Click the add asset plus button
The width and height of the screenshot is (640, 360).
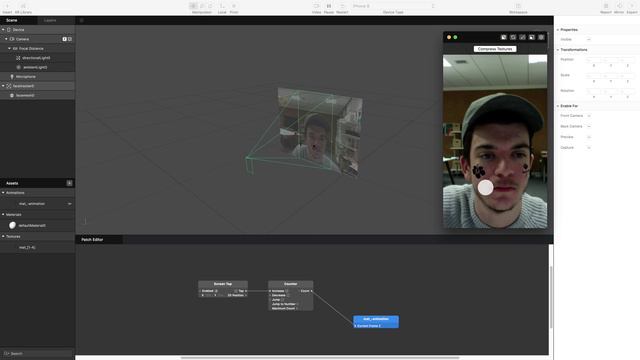(69, 183)
